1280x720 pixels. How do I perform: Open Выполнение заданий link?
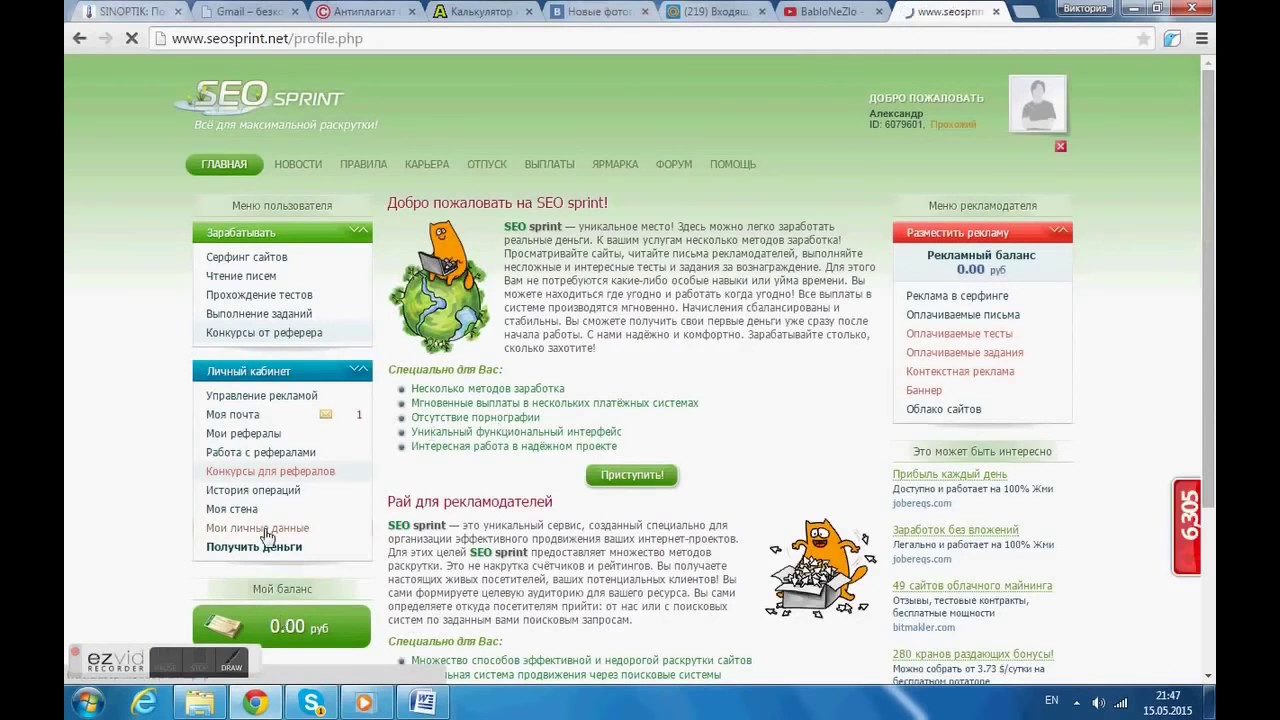[259, 314]
